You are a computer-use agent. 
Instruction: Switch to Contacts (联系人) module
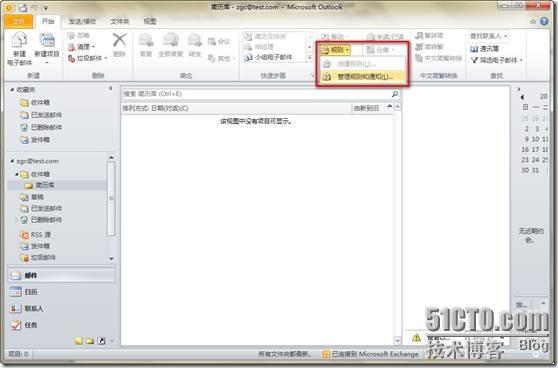[x=61, y=308]
